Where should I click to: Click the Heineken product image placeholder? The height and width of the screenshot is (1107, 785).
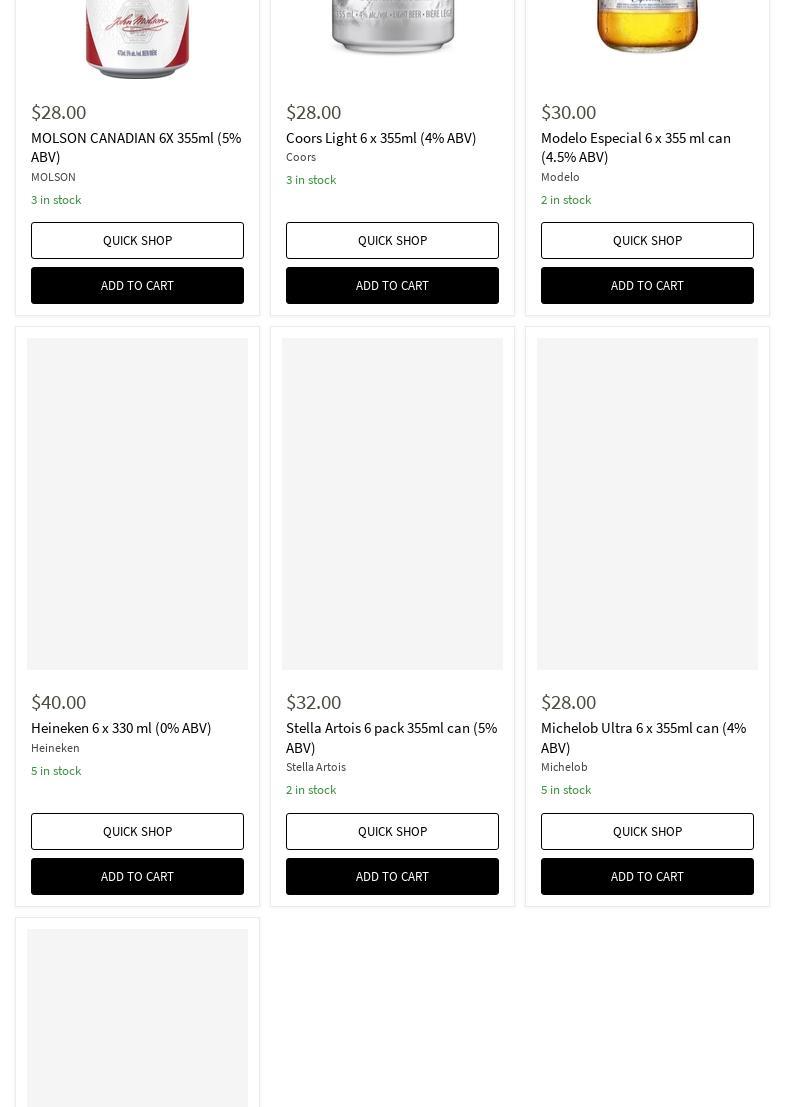(137, 504)
